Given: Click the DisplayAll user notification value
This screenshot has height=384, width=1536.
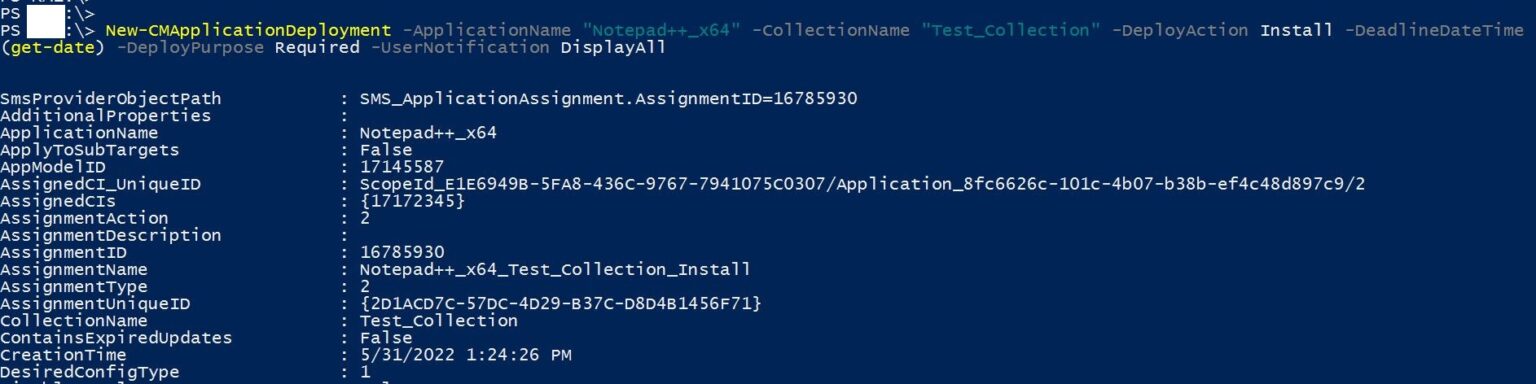Looking at the screenshot, I should (x=613, y=47).
